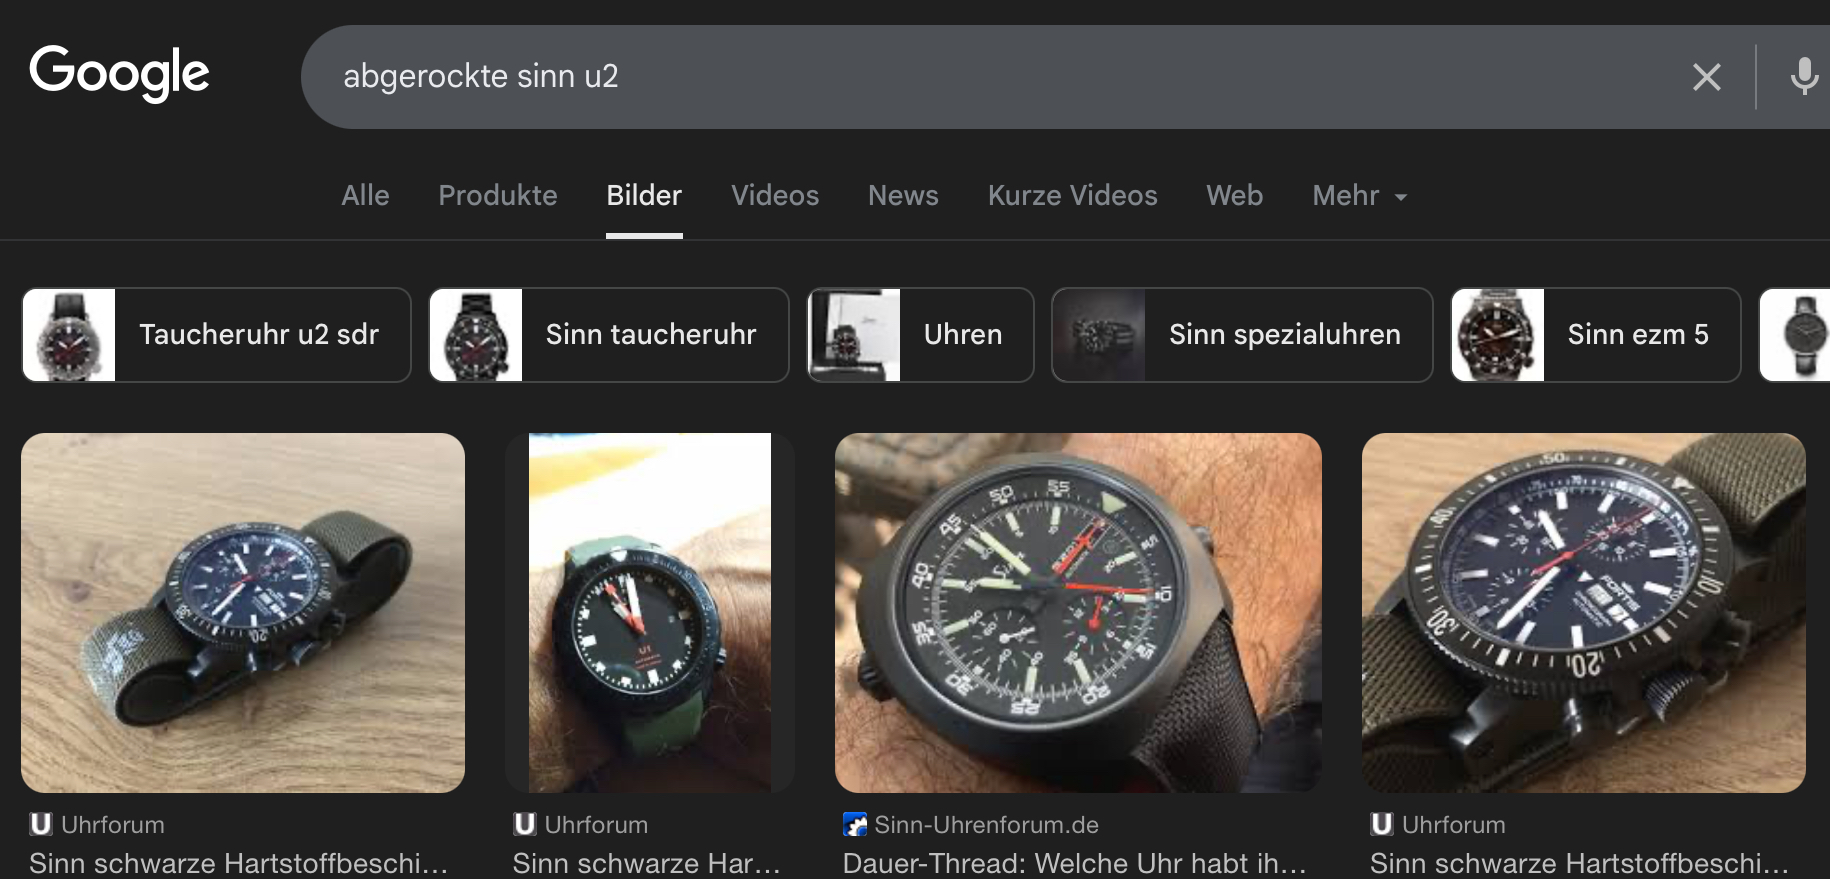The image size is (1830, 879).
Task: Open the Fortis watch close-up image
Action: coord(1584,613)
